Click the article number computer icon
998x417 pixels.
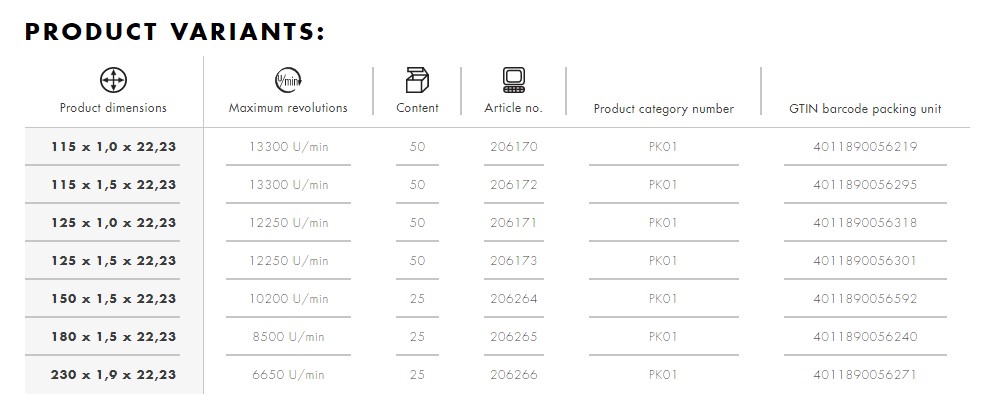pos(514,80)
